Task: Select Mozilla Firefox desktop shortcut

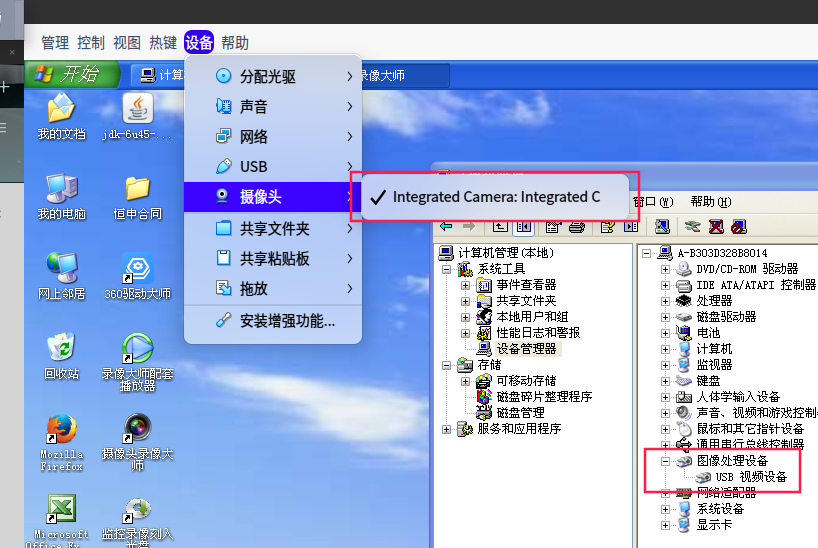Action: 62,443
